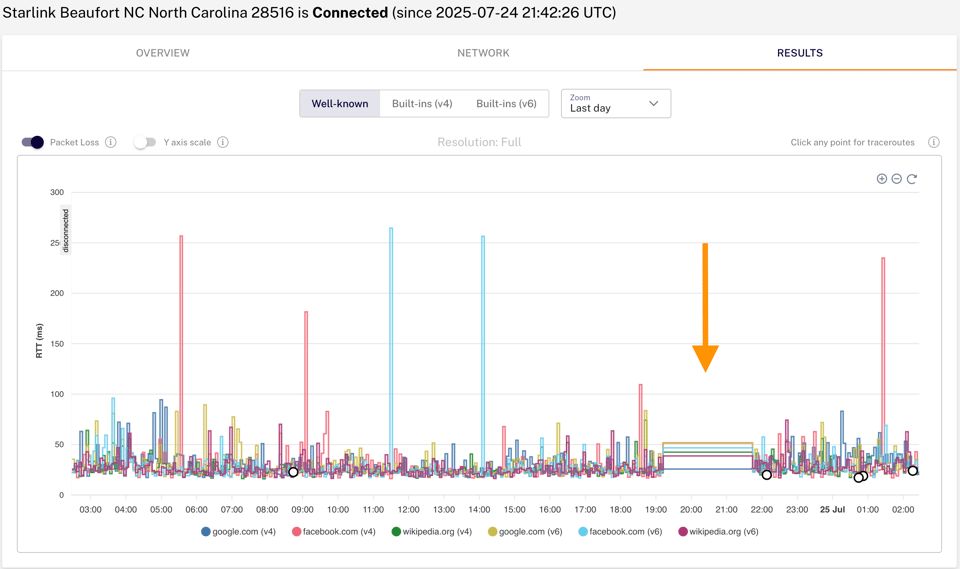Open the Zoom dropdown showing Last day
Screen dimensions: 960x569
tap(616, 103)
